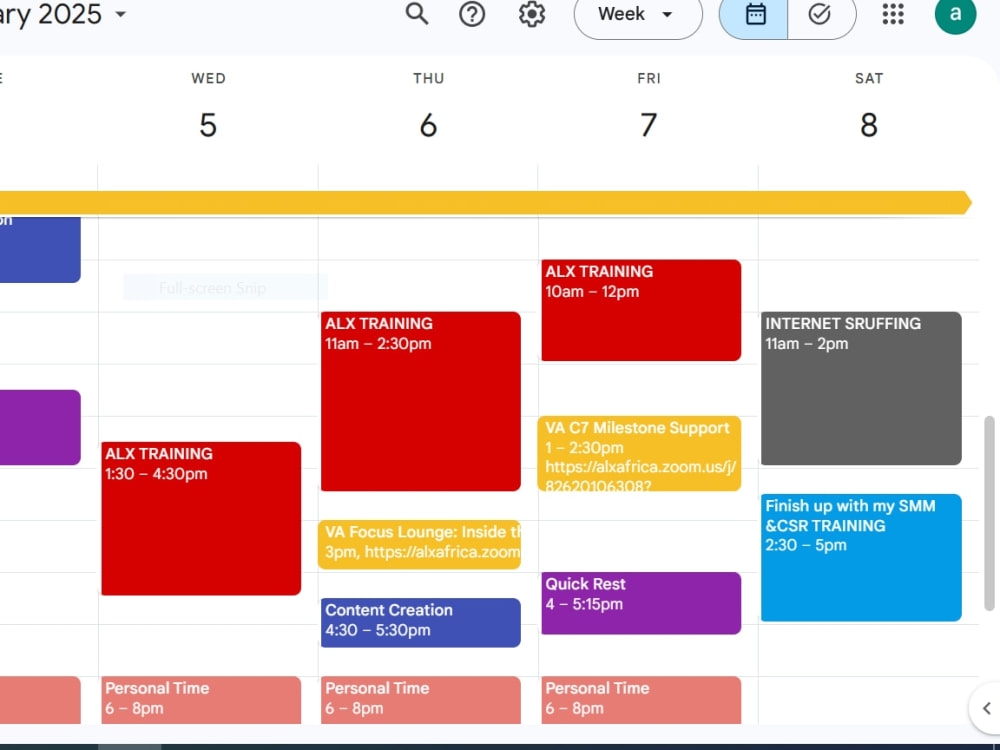1000x750 pixels.
Task: Select Saturday 8 date header
Action: [869, 124]
